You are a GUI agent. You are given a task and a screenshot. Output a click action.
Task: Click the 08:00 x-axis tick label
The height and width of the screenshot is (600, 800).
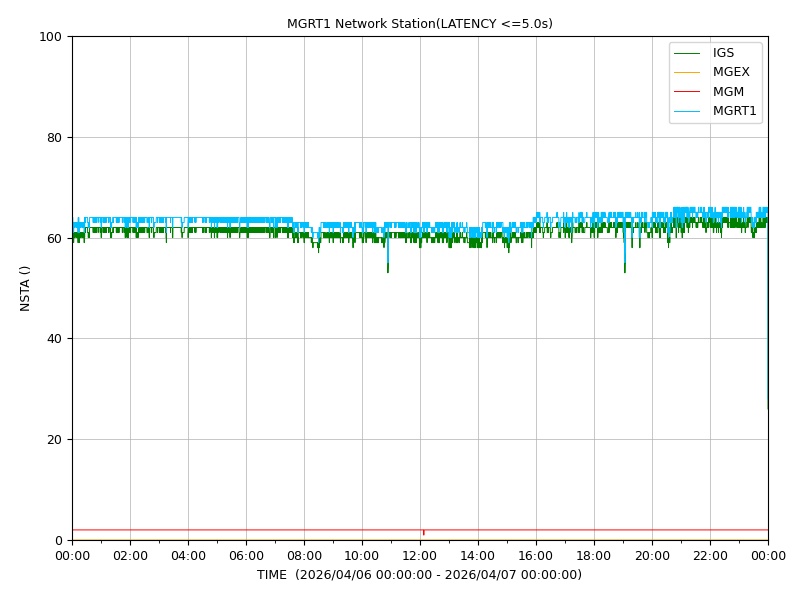[x=304, y=556]
